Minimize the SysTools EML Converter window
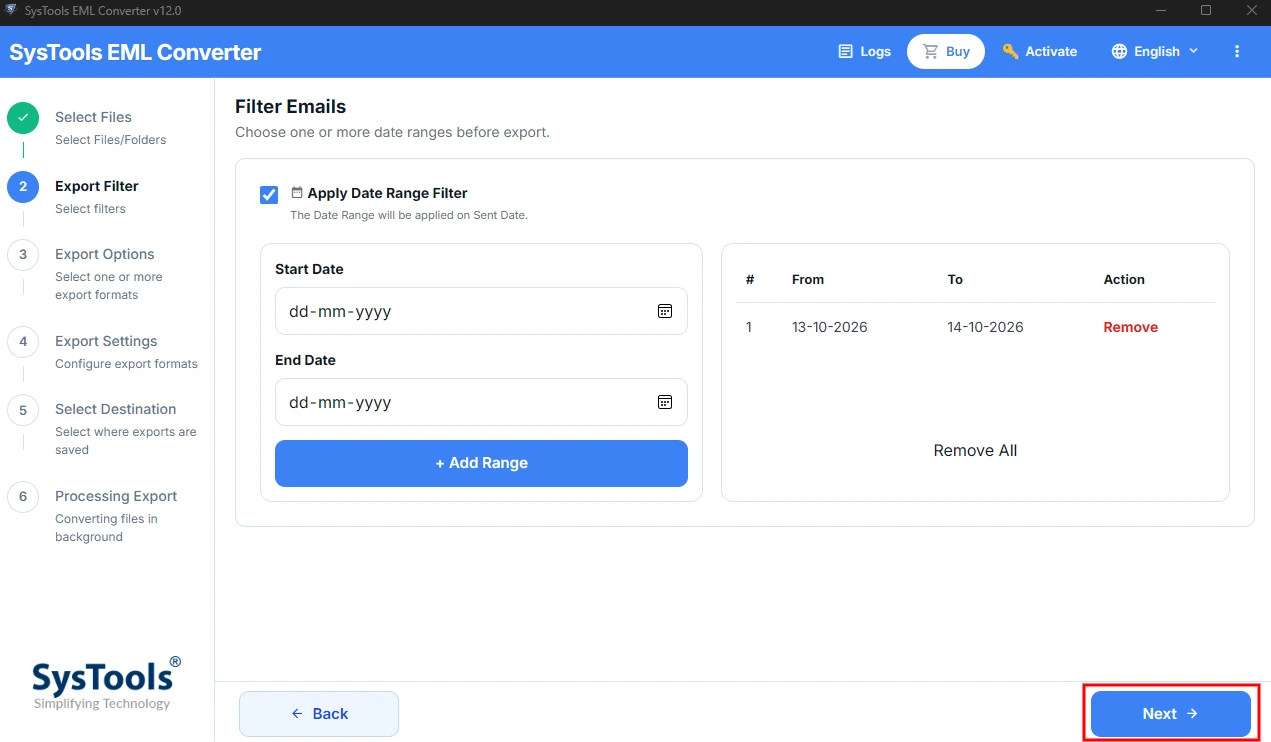Screen dimensions: 1271x742 pos(1160,11)
